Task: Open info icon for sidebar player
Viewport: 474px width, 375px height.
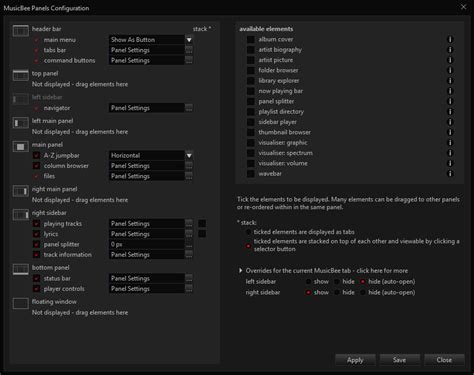Action: point(450,122)
